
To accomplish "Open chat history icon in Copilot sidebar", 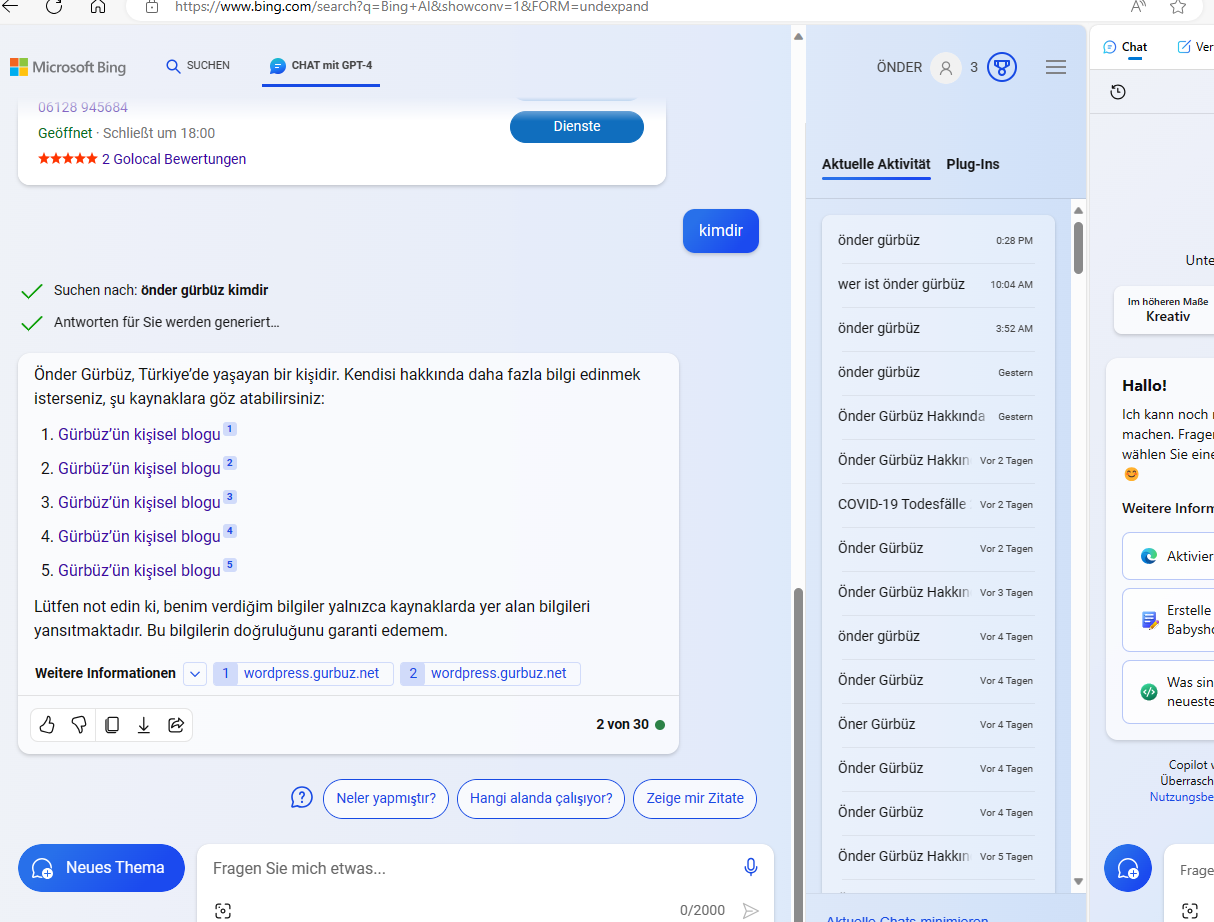I will pos(1118,92).
